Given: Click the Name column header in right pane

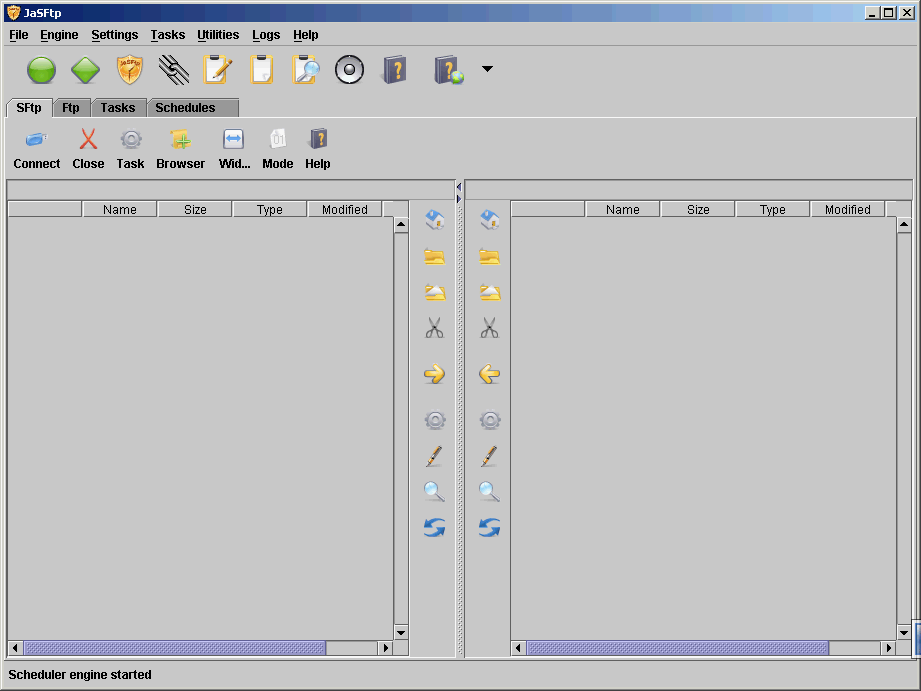Looking at the screenshot, I should pos(623,210).
